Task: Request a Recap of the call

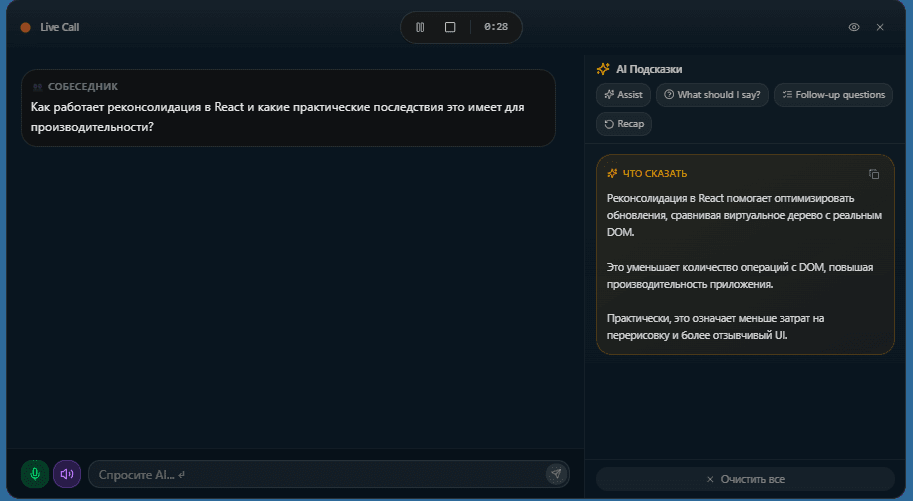Action: [624, 124]
